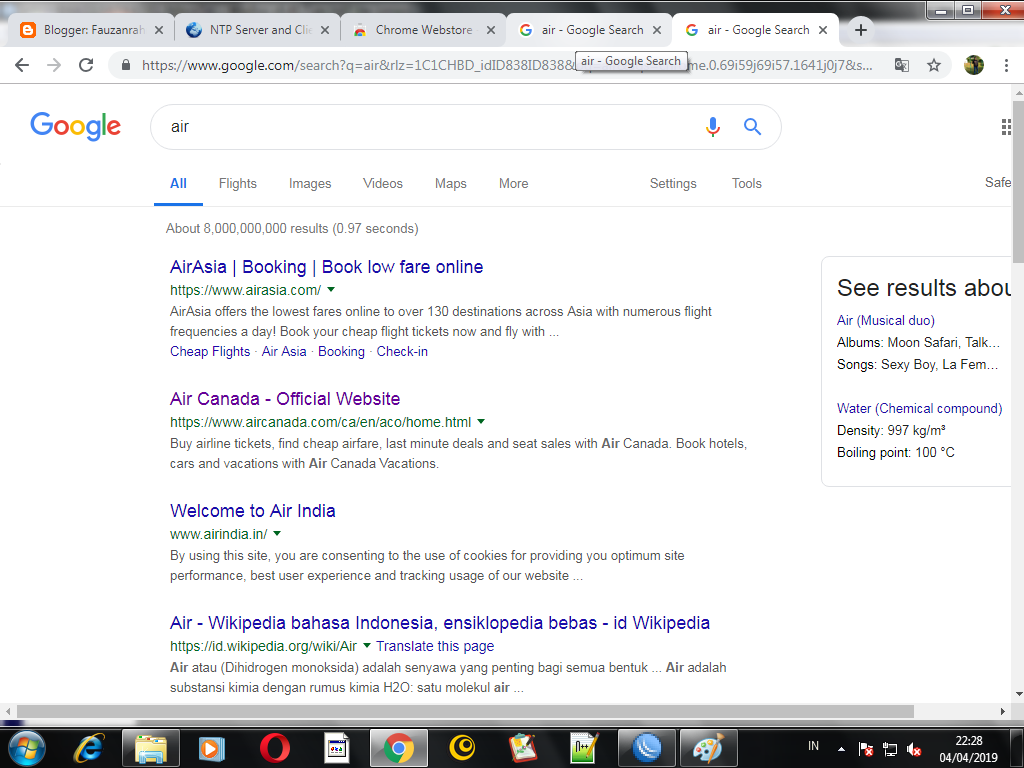Viewport: 1024px width, 768px height.
Task: Select the Maps search tab
Action: point(451,184)
